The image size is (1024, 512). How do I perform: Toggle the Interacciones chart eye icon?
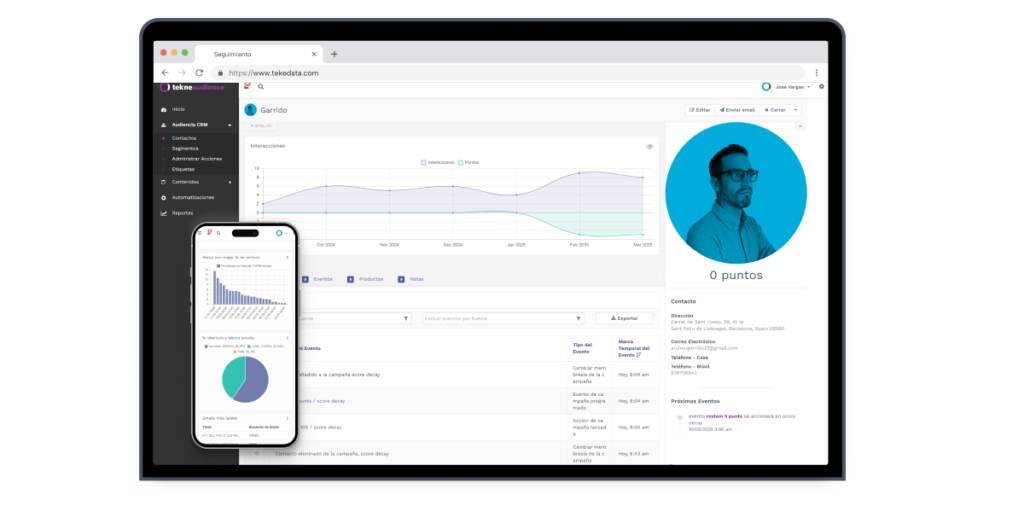pos(649,146)
